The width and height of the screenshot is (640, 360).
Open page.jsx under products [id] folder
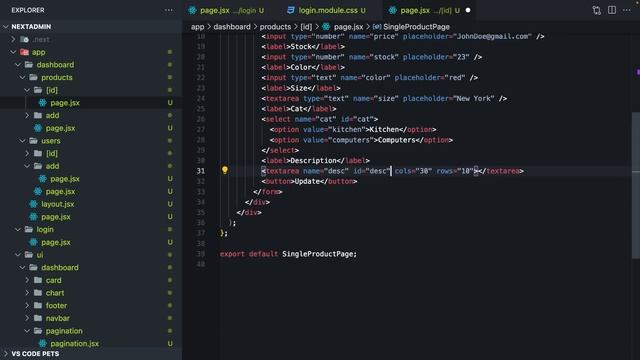pyautogui.click(x=65, y=103)
